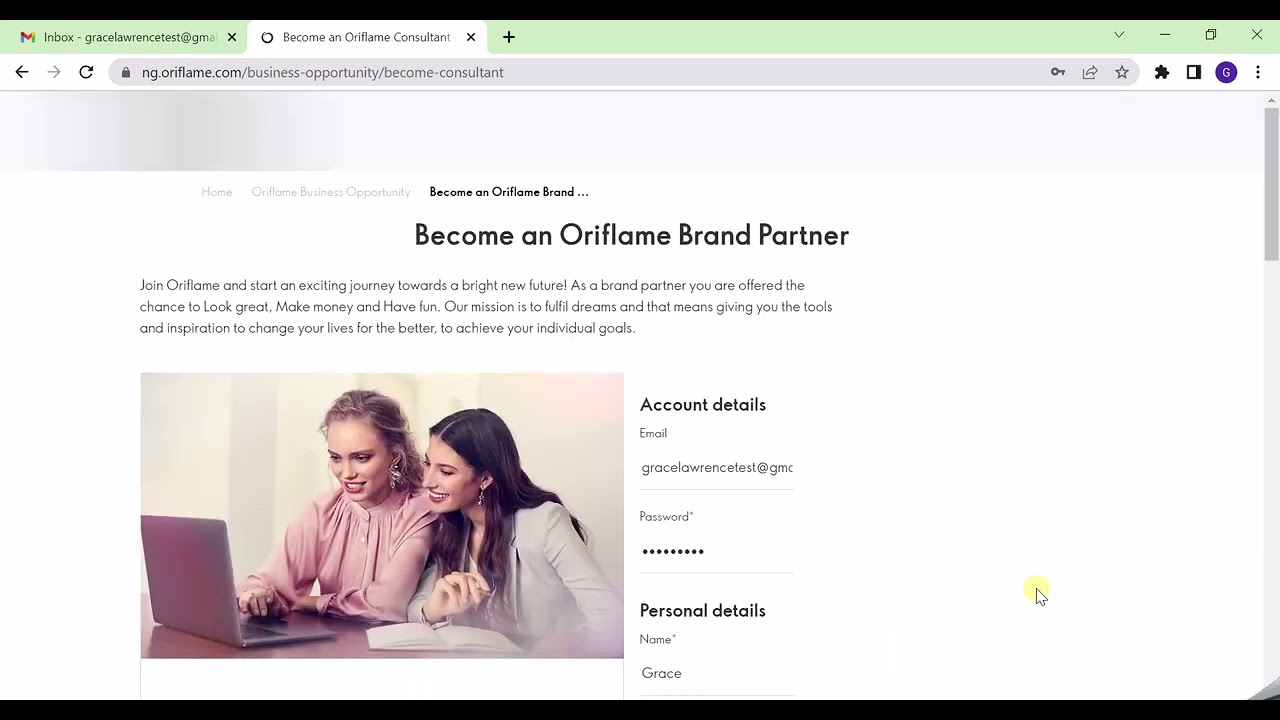Click the Password input field
This screenshot has width=1280, height=720.
click(717, 551)
